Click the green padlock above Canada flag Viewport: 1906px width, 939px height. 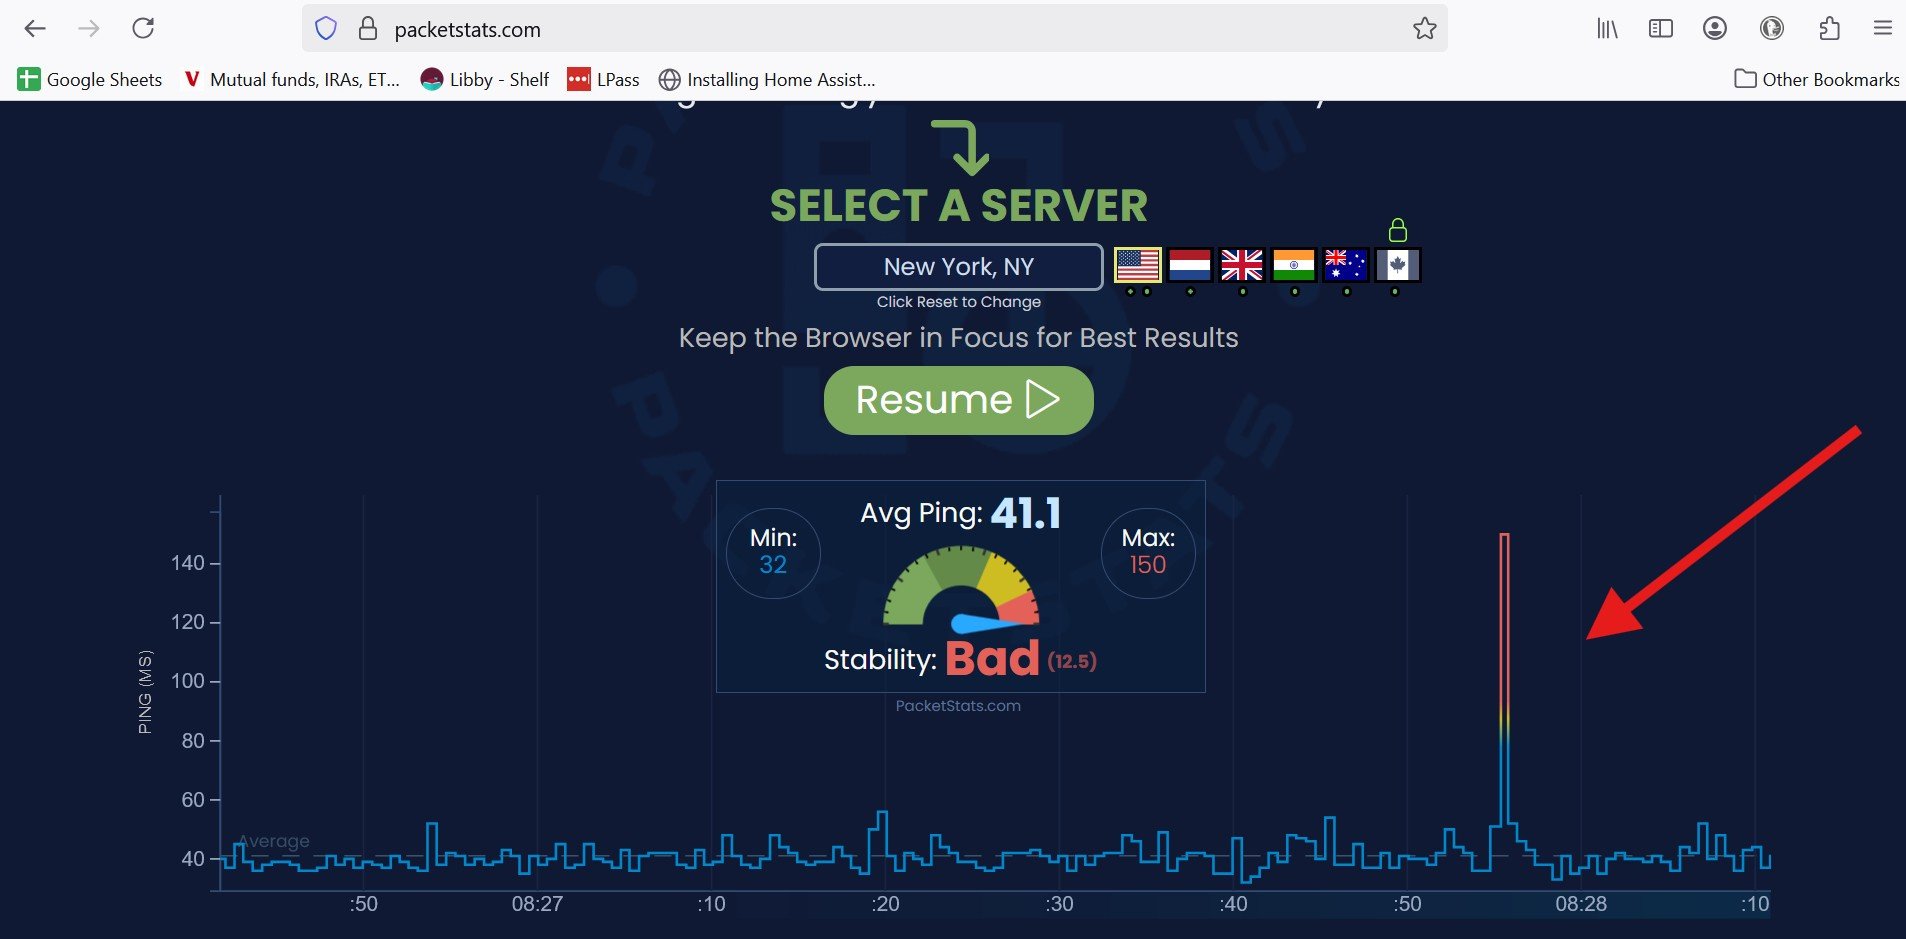(x=1398, y=230)
